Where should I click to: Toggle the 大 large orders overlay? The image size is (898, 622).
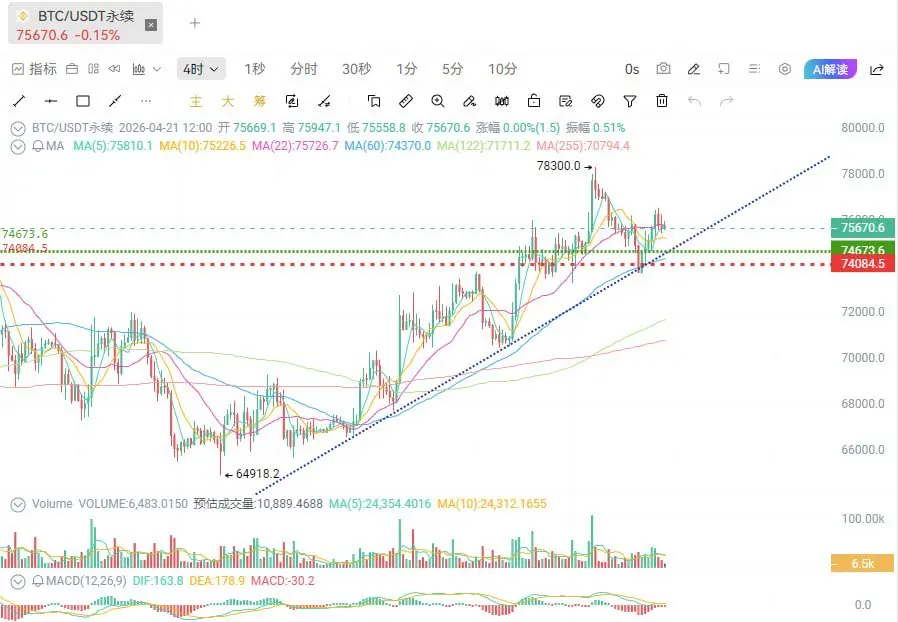(x=227, y=101)
